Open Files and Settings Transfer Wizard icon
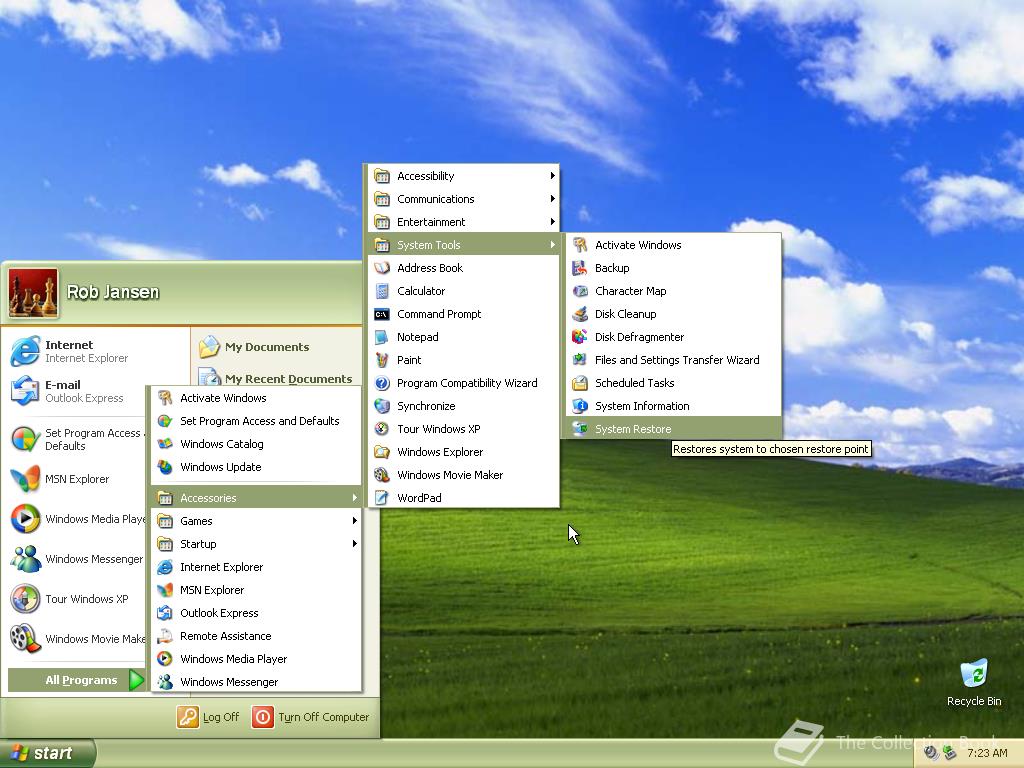The image size is (1024, 768). click(x=579, y=360)
